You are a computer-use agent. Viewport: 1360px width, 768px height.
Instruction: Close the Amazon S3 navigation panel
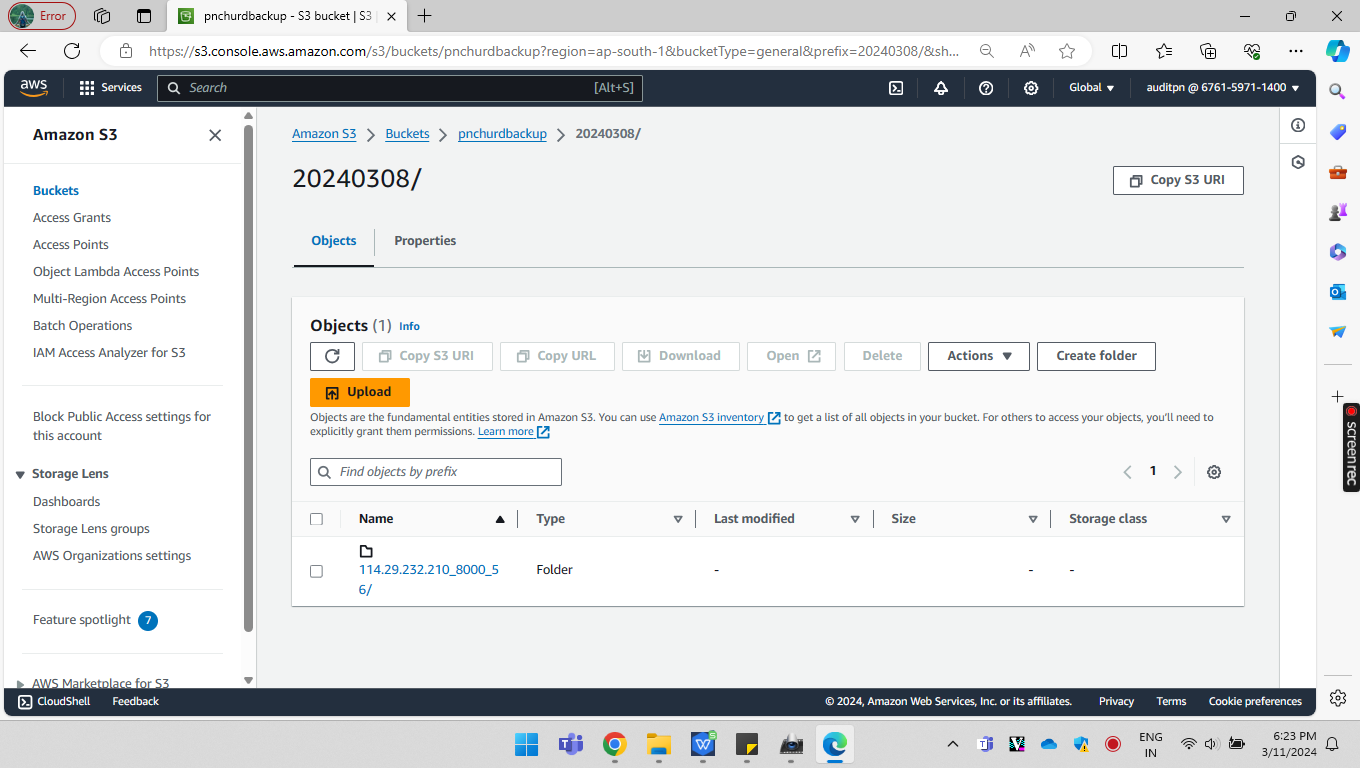(215, 135)
